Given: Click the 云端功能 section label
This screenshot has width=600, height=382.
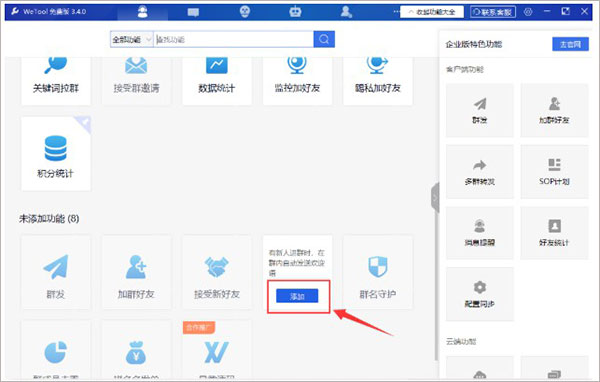Looking at the screenshot, I should point(461,341).
